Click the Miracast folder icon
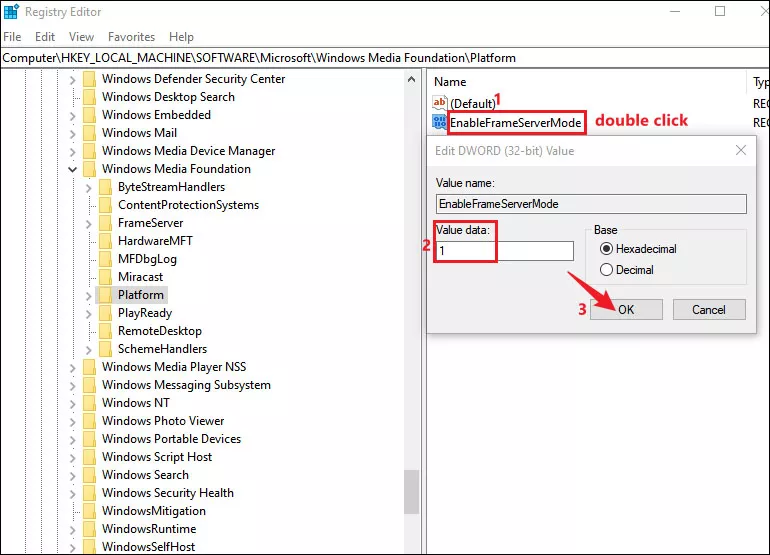Screen dimensions: 770x555 tap(105, 277)
